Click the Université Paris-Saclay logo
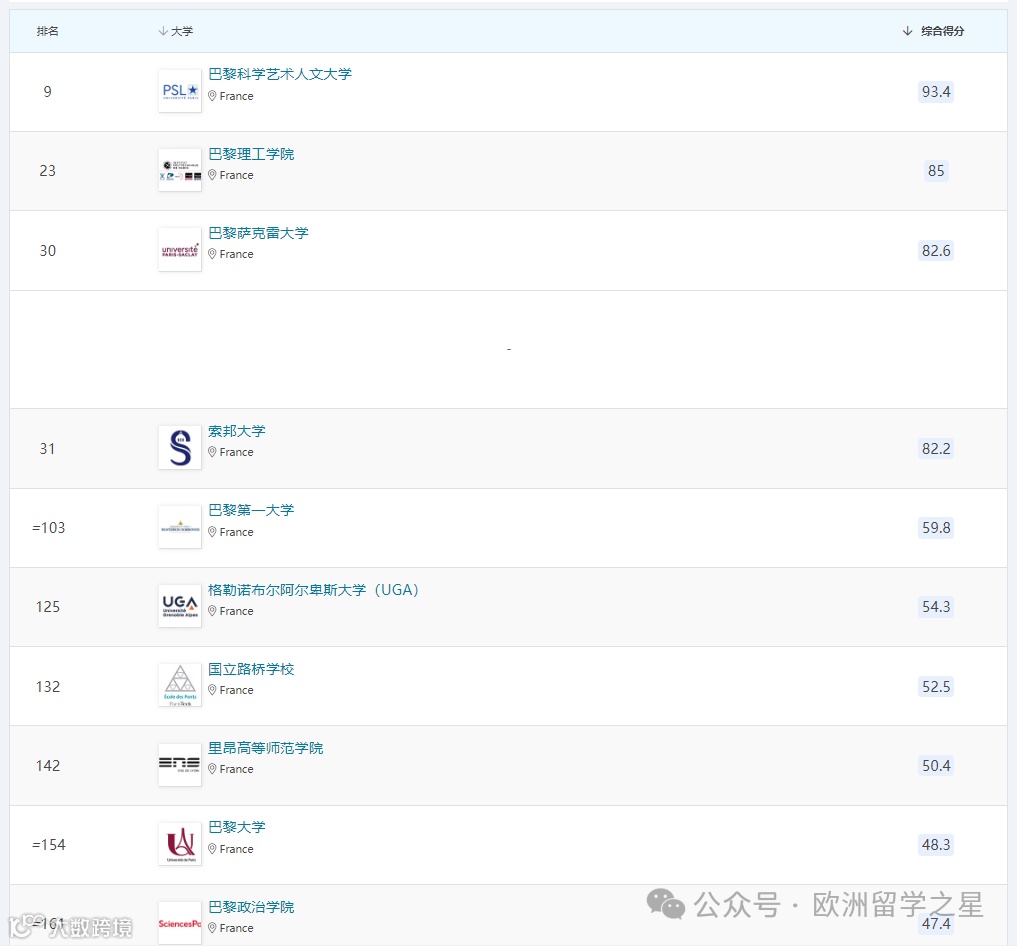Screen dimensions: 1017x946 [180, 250]
